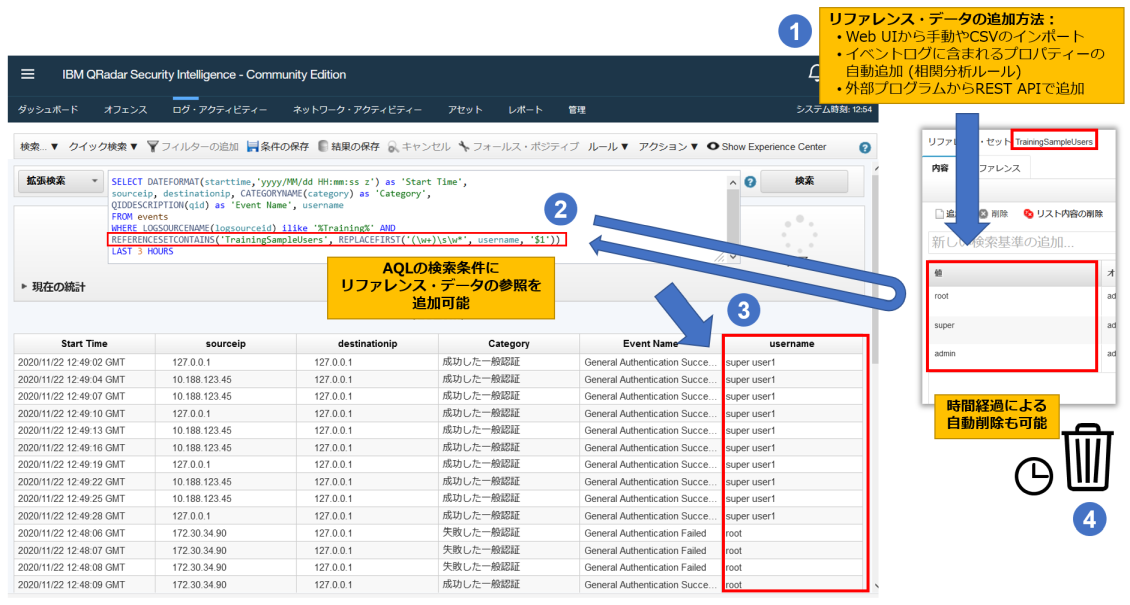1130x605 pixels.
Task: Click the notifications bell icon
Action: click(814, 73)
